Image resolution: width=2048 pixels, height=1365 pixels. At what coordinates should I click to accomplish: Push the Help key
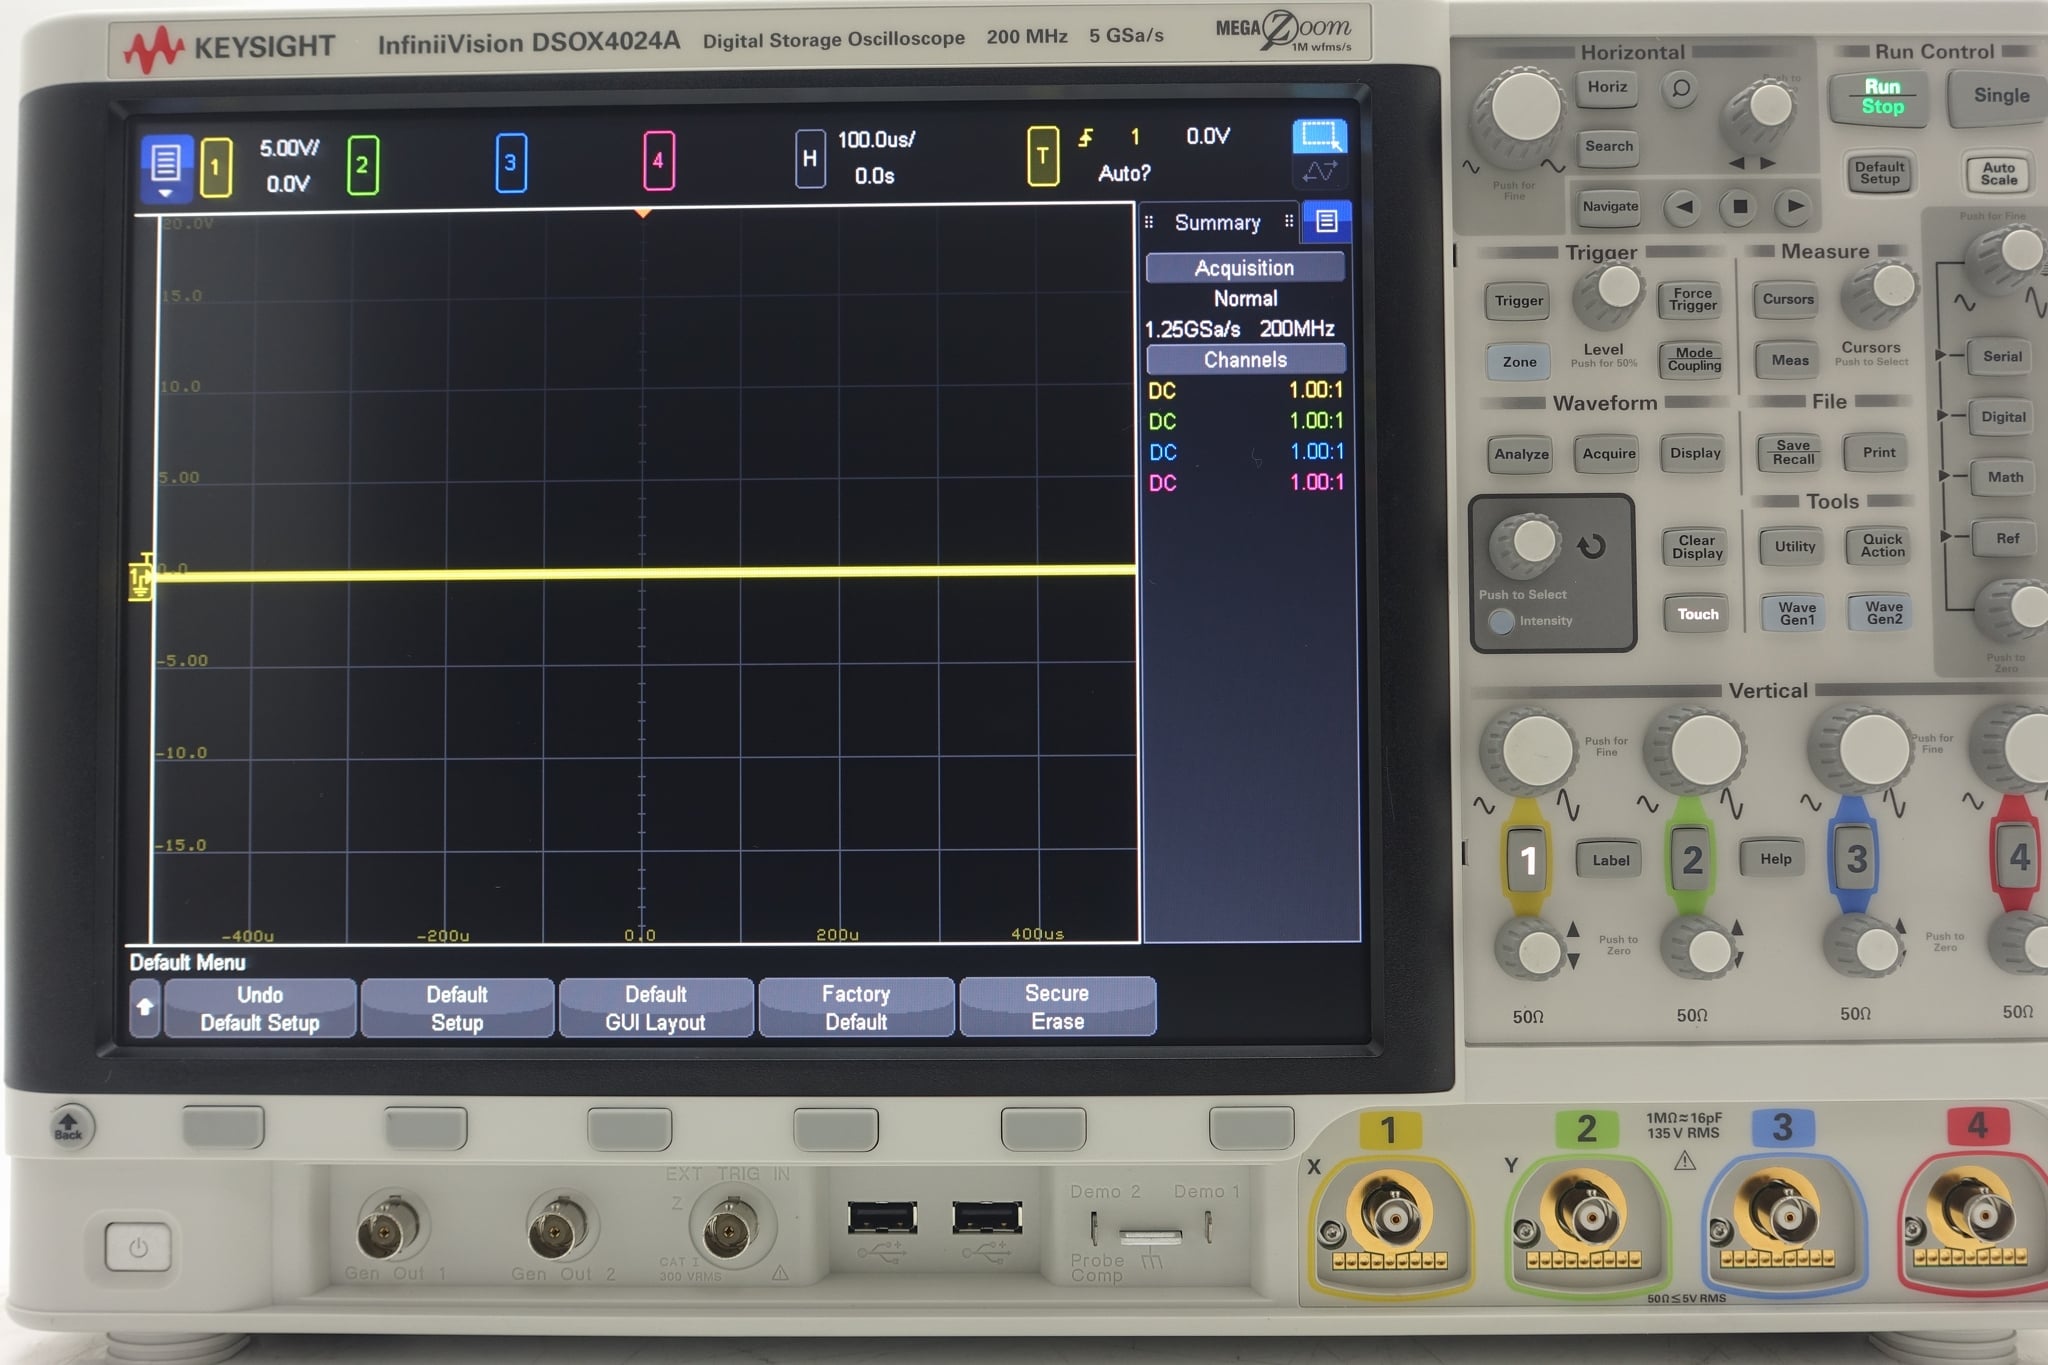(1775, 859)
